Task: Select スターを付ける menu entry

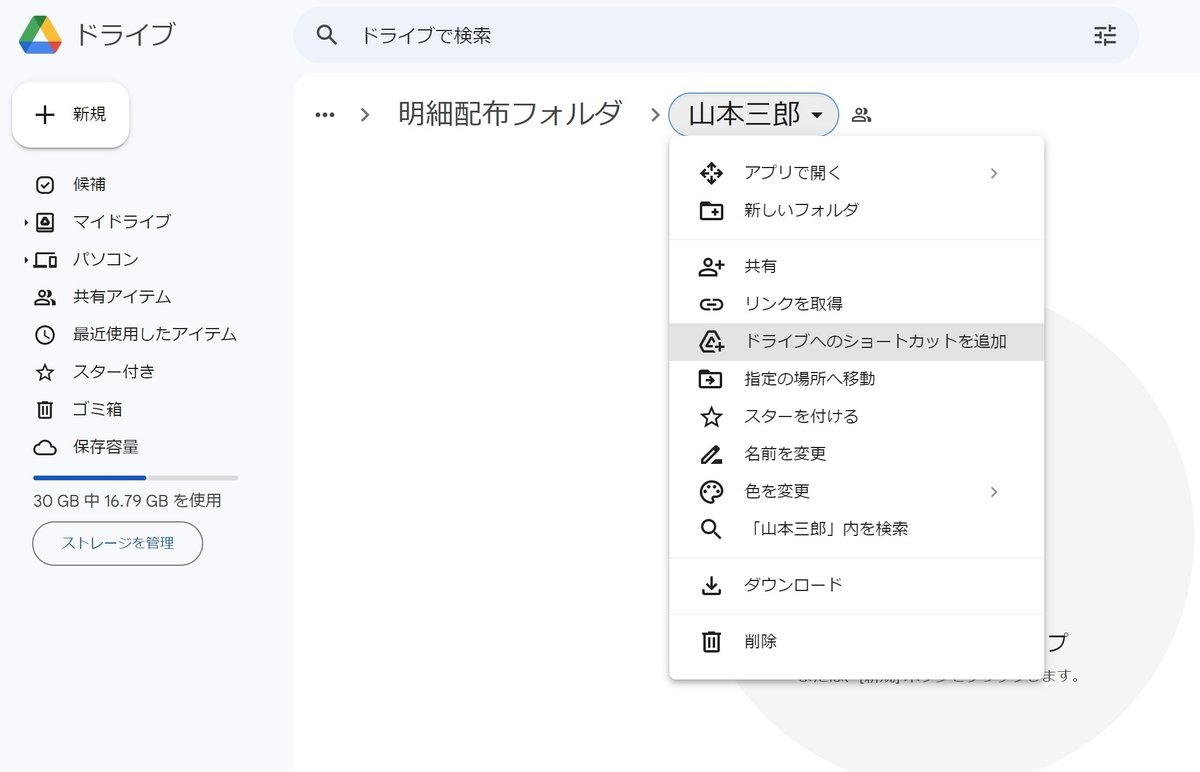Action: (x=856, y=417)
